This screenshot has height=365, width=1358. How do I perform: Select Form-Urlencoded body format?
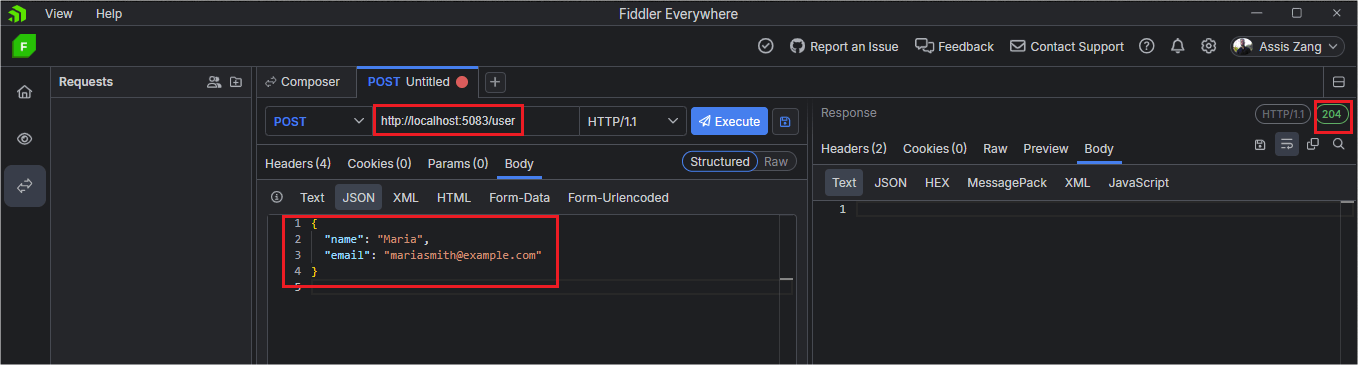[x=618, y=197]
